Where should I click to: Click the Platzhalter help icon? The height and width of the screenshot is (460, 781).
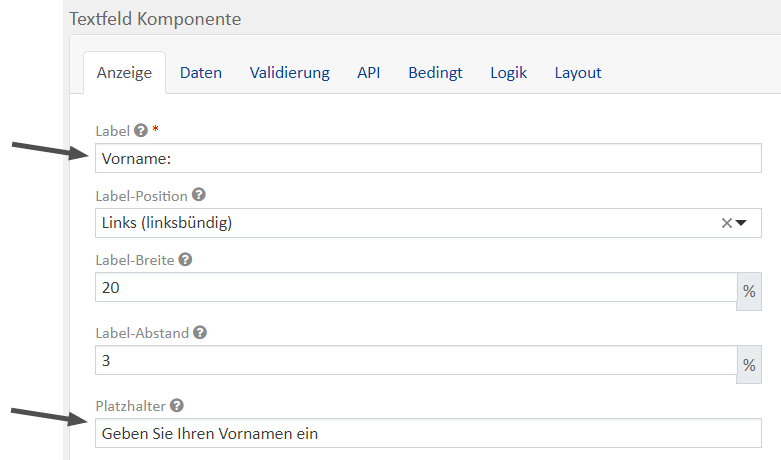click(177, 405)
